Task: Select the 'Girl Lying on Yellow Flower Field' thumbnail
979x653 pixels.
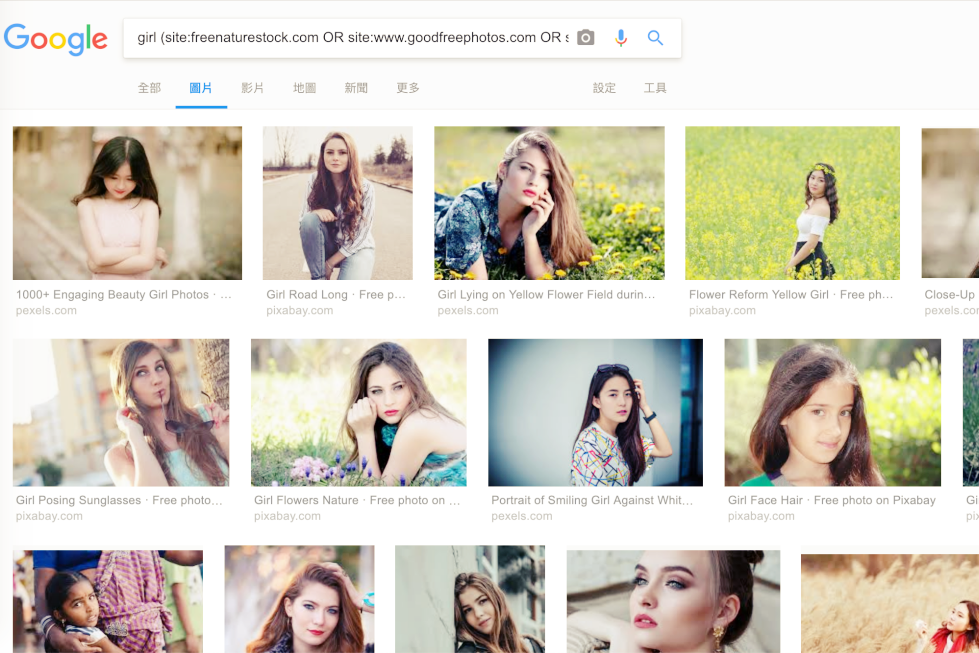Action: pos(549,202)
